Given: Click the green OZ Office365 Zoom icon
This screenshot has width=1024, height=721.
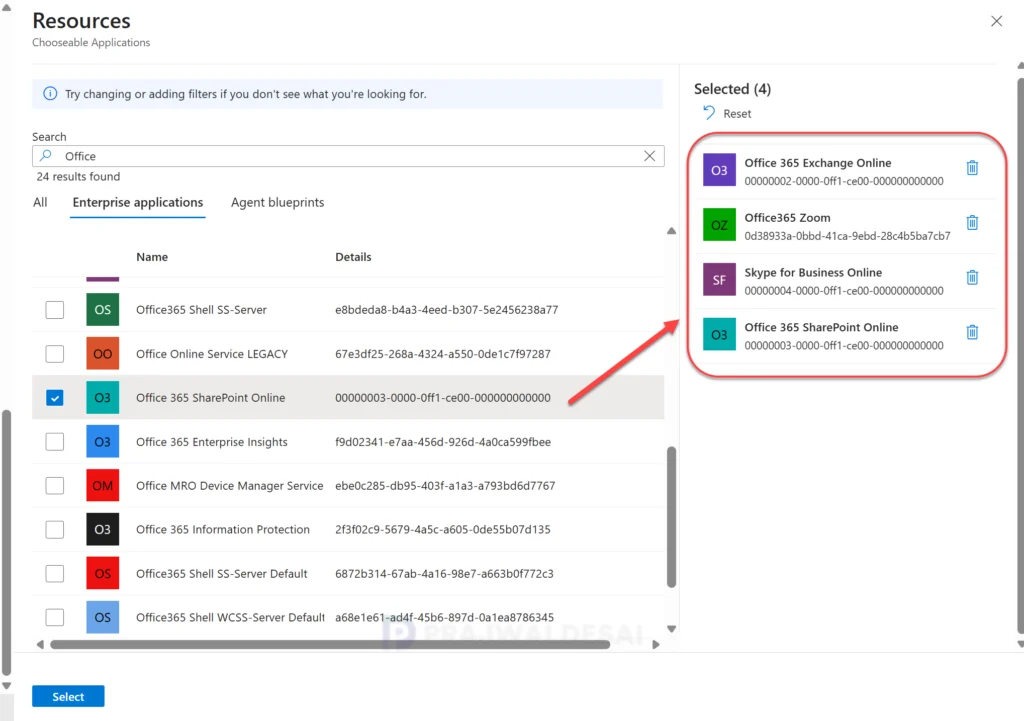Looking at the screenshot, I should tap(719, 225).
